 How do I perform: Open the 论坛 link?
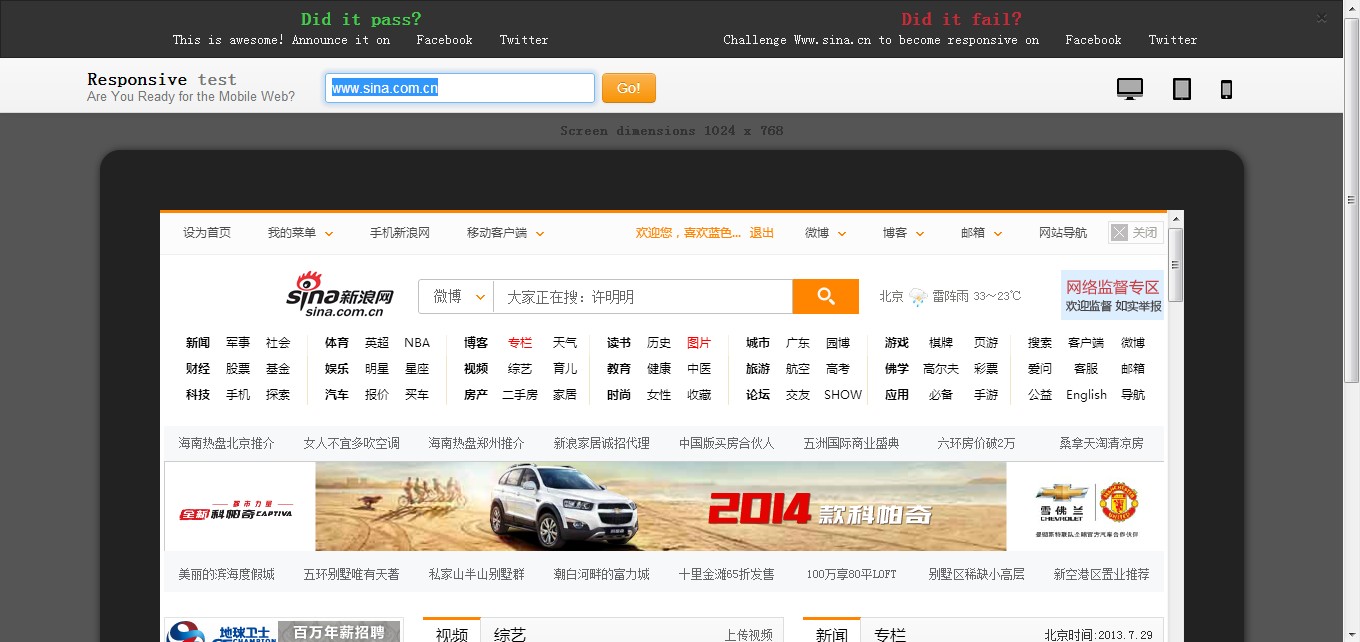pos(758,395)
